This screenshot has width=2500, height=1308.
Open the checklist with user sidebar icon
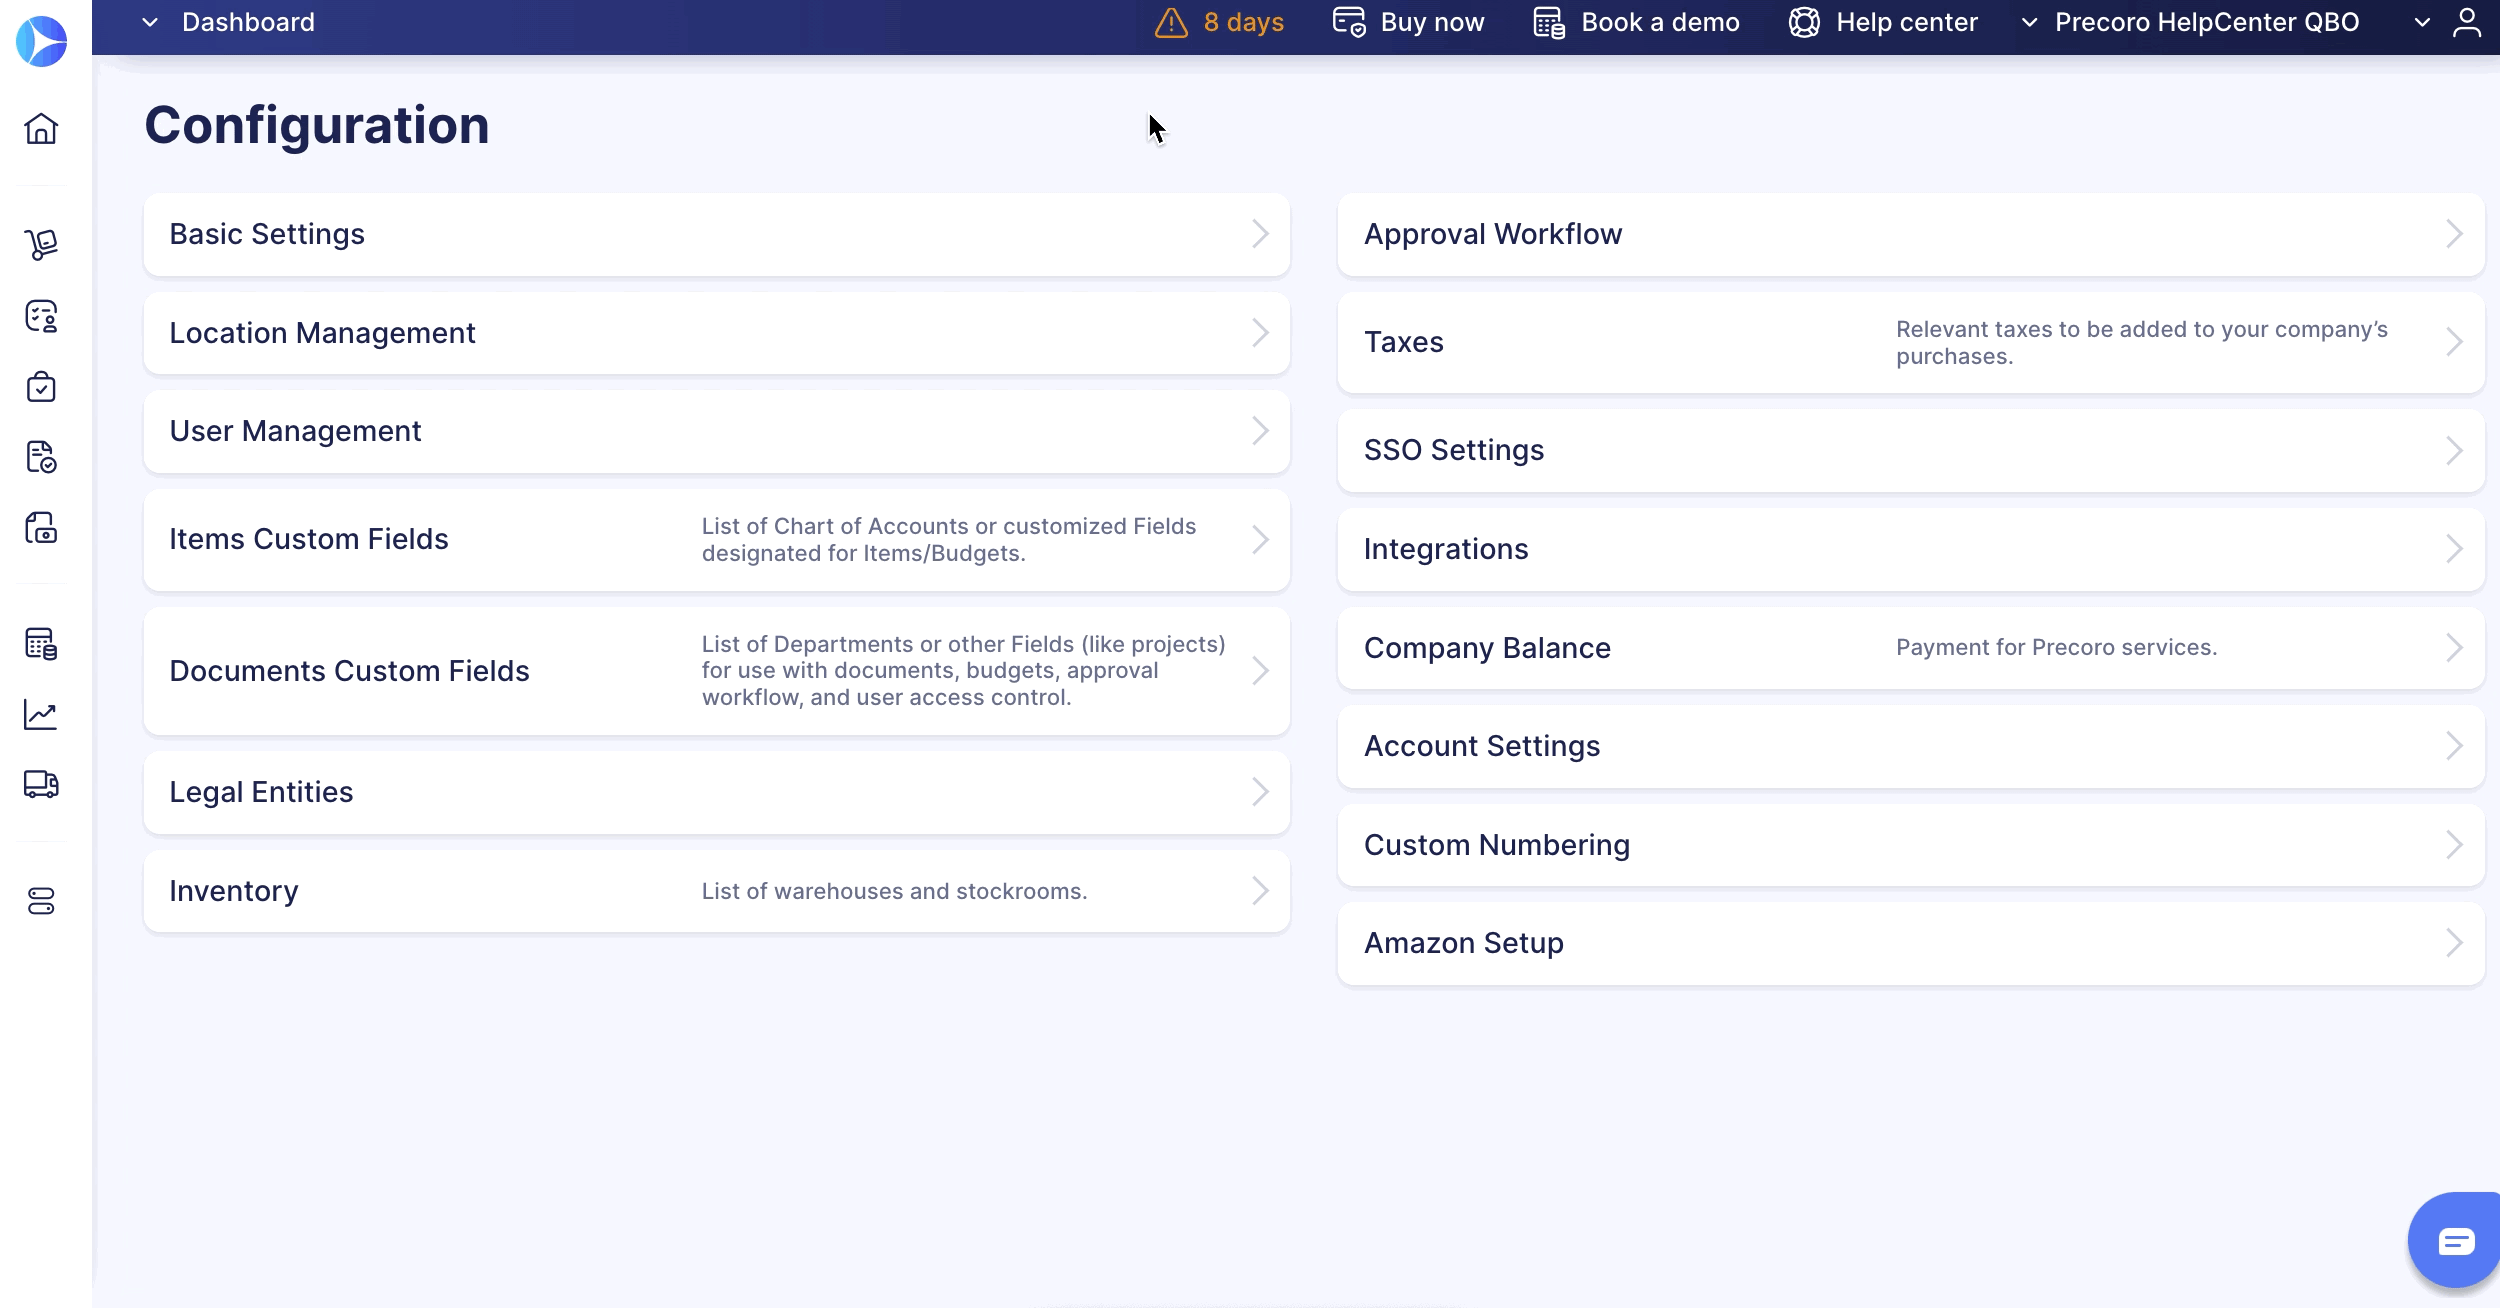click(x=41, y=316)
